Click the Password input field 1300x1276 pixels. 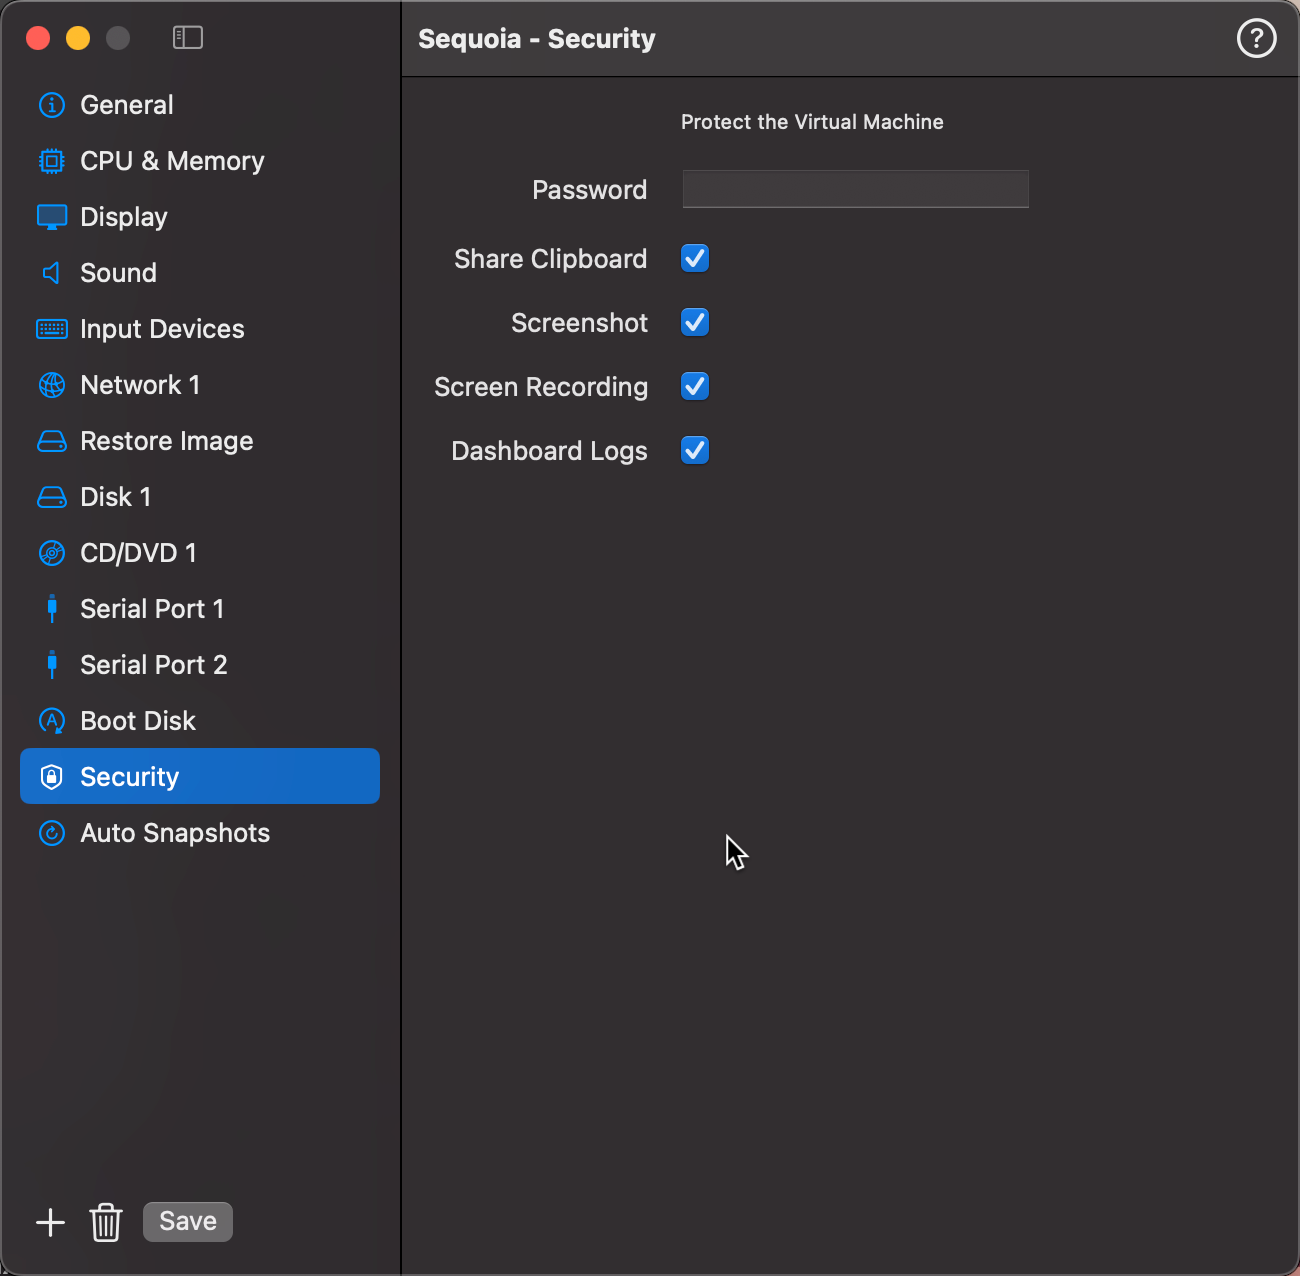pyautogui.click(x=855, y=189)
